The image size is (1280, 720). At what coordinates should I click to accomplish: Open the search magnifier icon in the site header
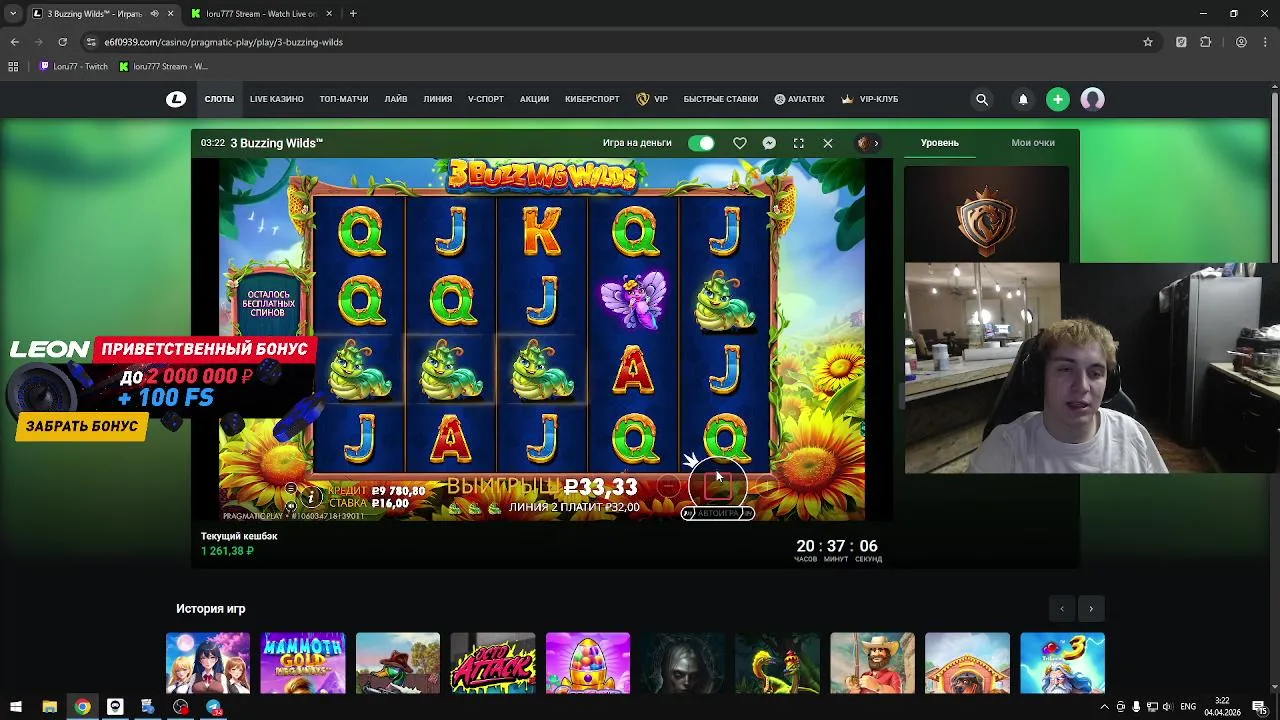tap(982, 99)
